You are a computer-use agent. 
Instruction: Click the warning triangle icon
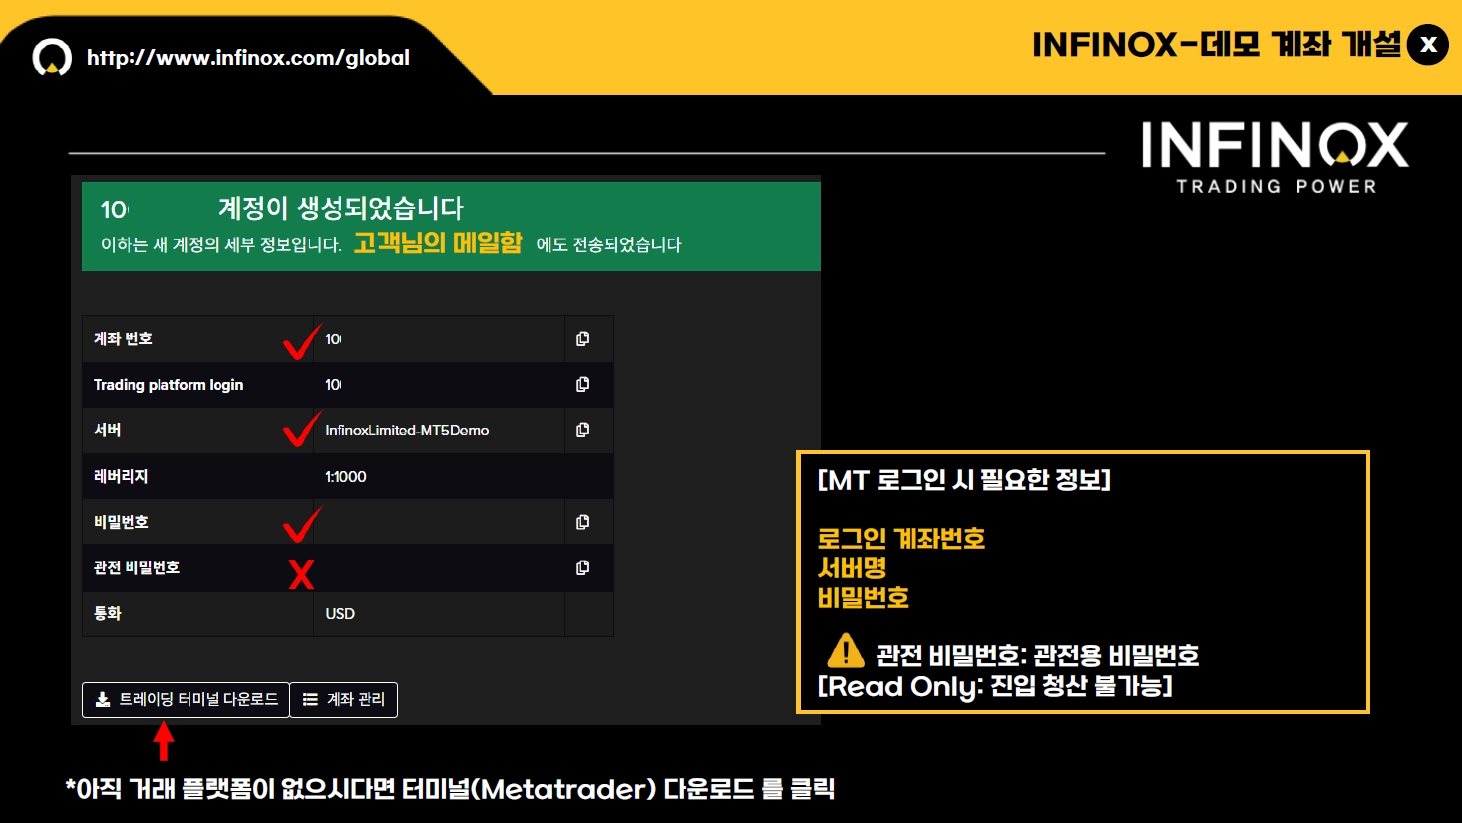coord(846,651)
